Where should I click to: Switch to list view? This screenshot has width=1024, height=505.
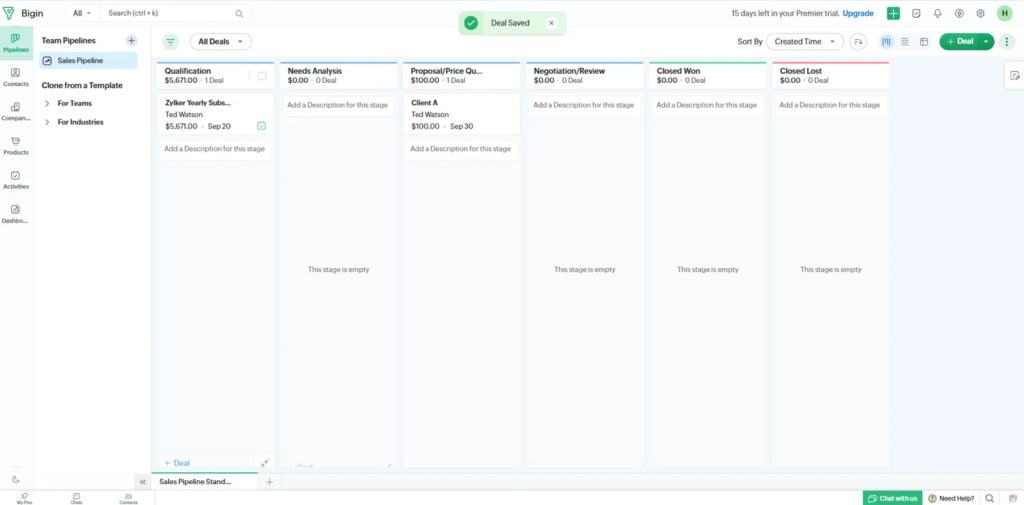904,41
